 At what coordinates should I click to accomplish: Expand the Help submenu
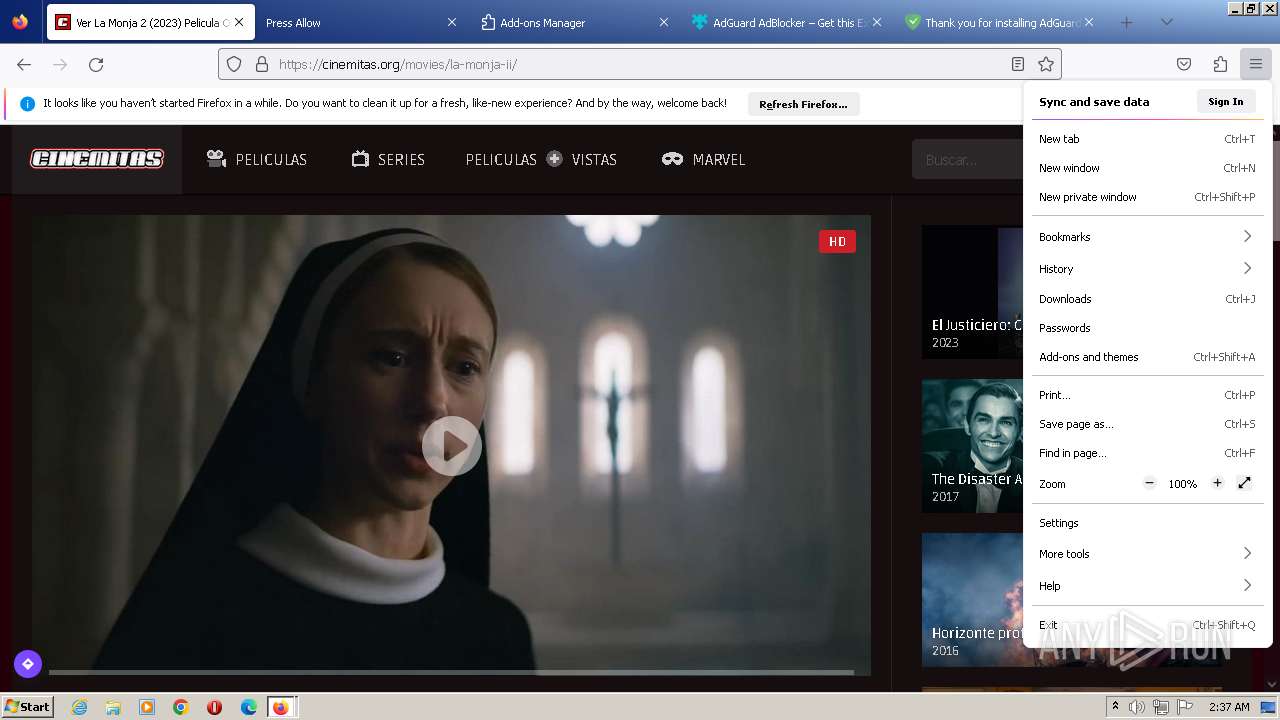pyautogui.click(x=1147, y=586)
